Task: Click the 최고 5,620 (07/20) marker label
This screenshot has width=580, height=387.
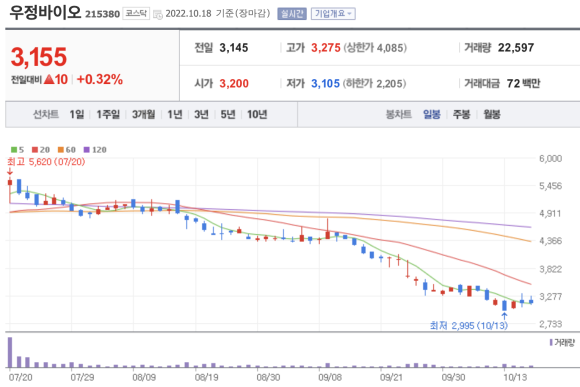Action: pos(46,162)
